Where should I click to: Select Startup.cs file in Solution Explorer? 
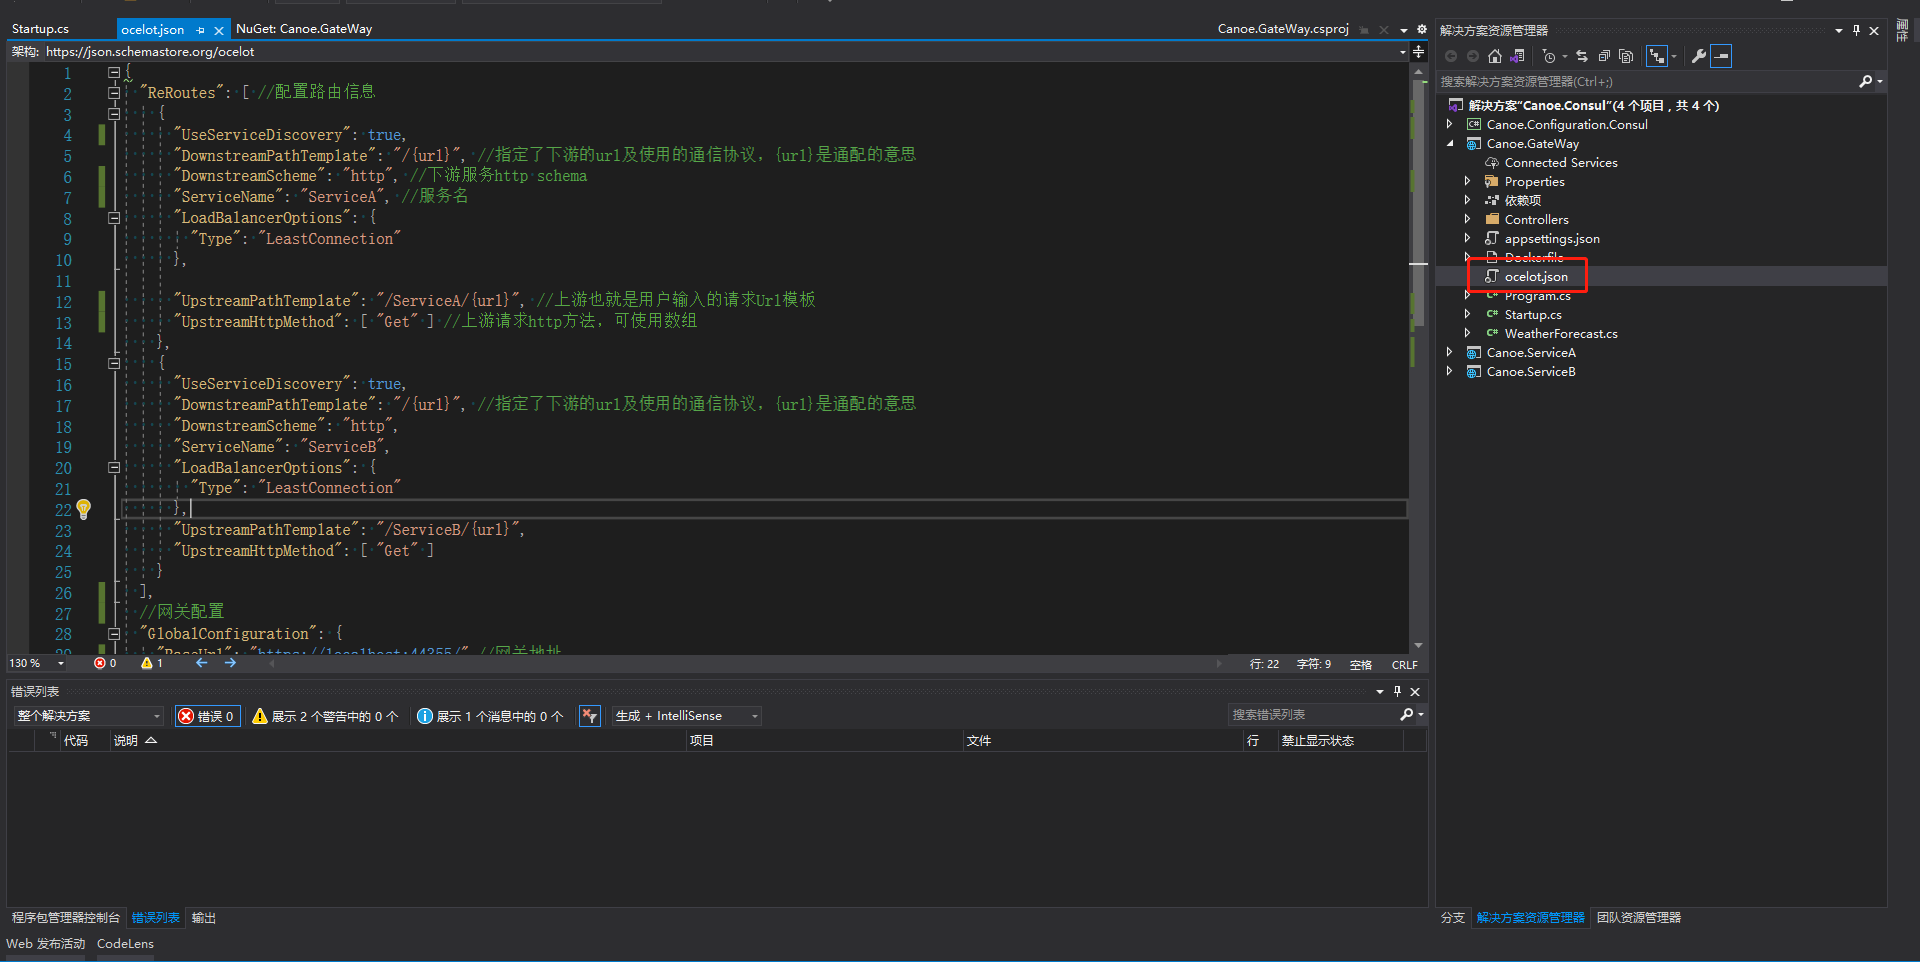pos(1532,314)
